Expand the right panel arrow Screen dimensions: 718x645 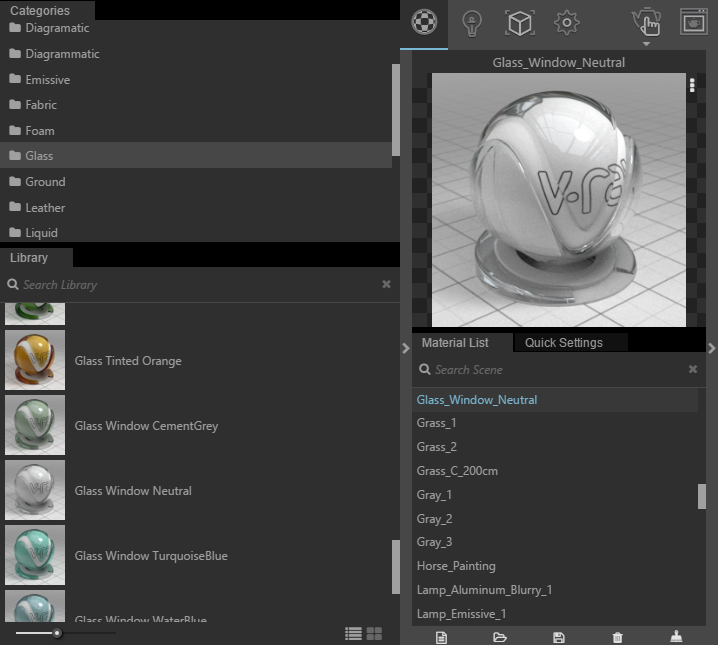tap(712, 348)
